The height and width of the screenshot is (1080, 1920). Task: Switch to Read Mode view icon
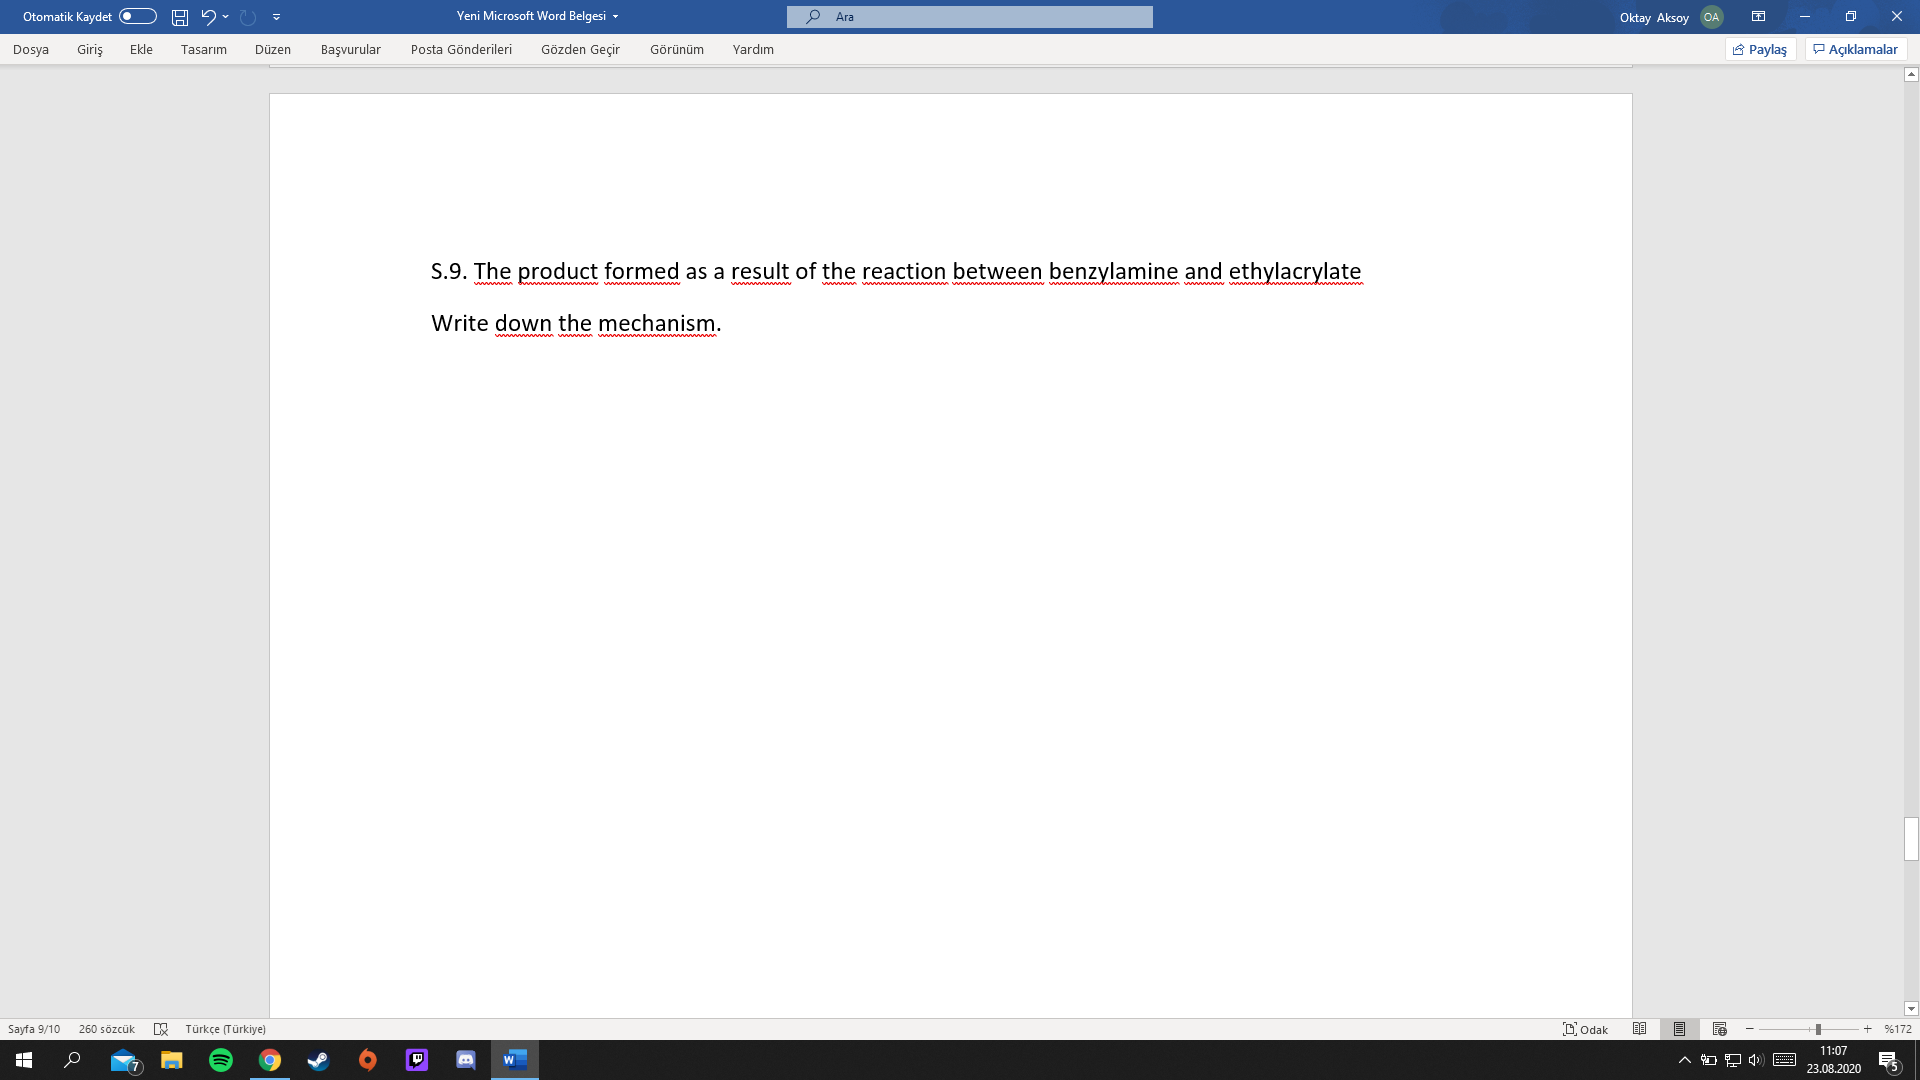pyautogui.click(x=1640, y=1029)
